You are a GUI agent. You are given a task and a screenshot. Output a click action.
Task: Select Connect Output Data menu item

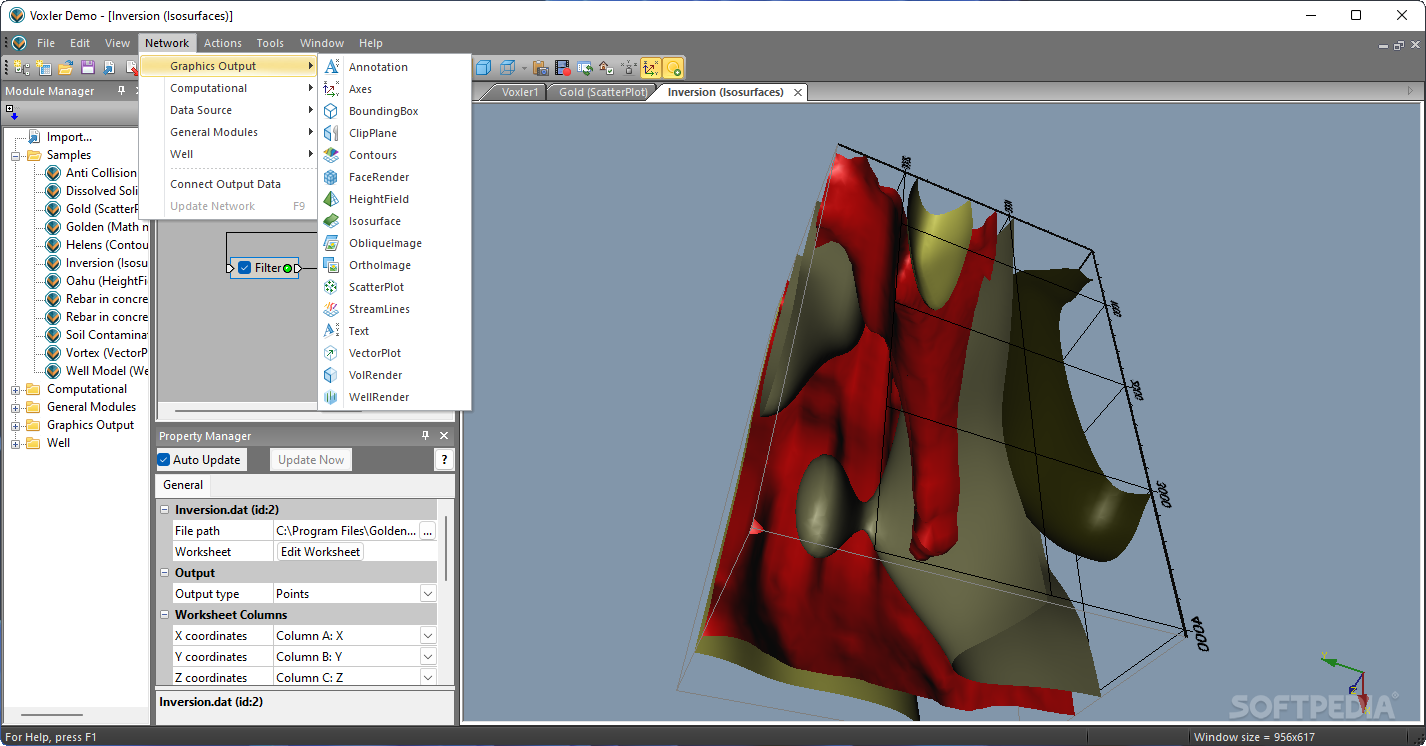228,184
